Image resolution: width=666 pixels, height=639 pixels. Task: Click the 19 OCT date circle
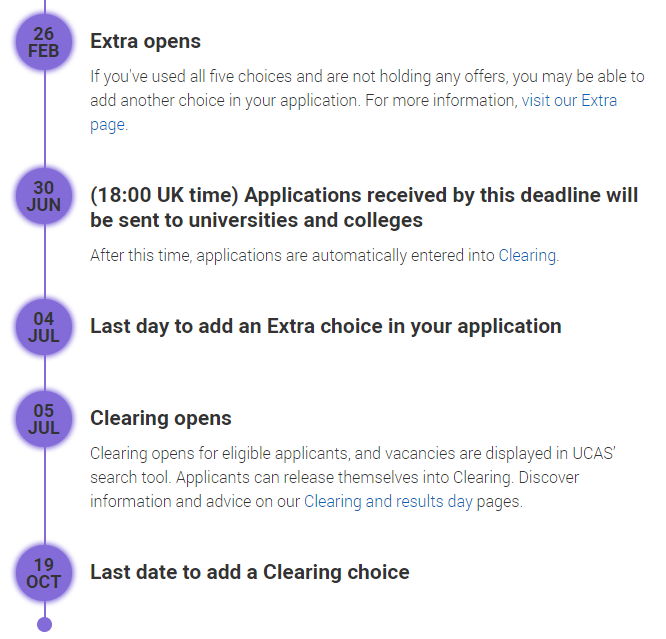click(44, 573)
